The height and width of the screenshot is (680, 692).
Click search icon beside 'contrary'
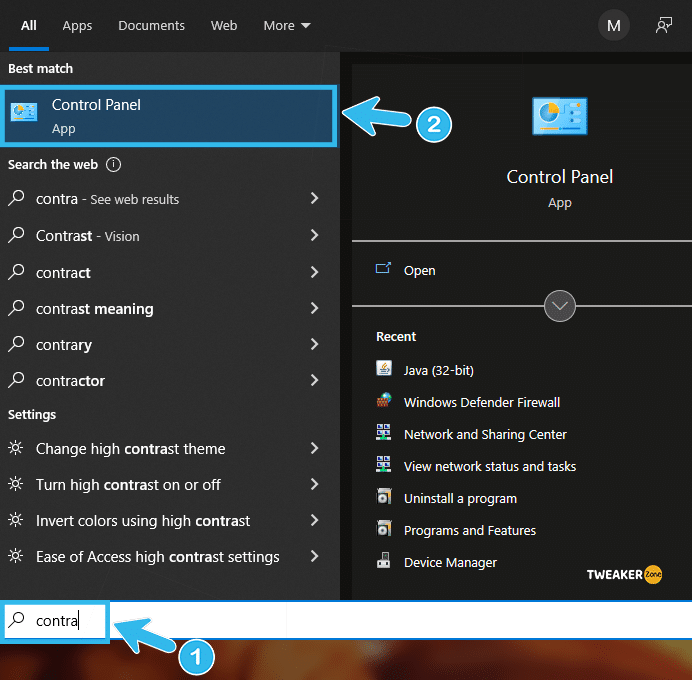pyautogui.click(x=16, y=344)
